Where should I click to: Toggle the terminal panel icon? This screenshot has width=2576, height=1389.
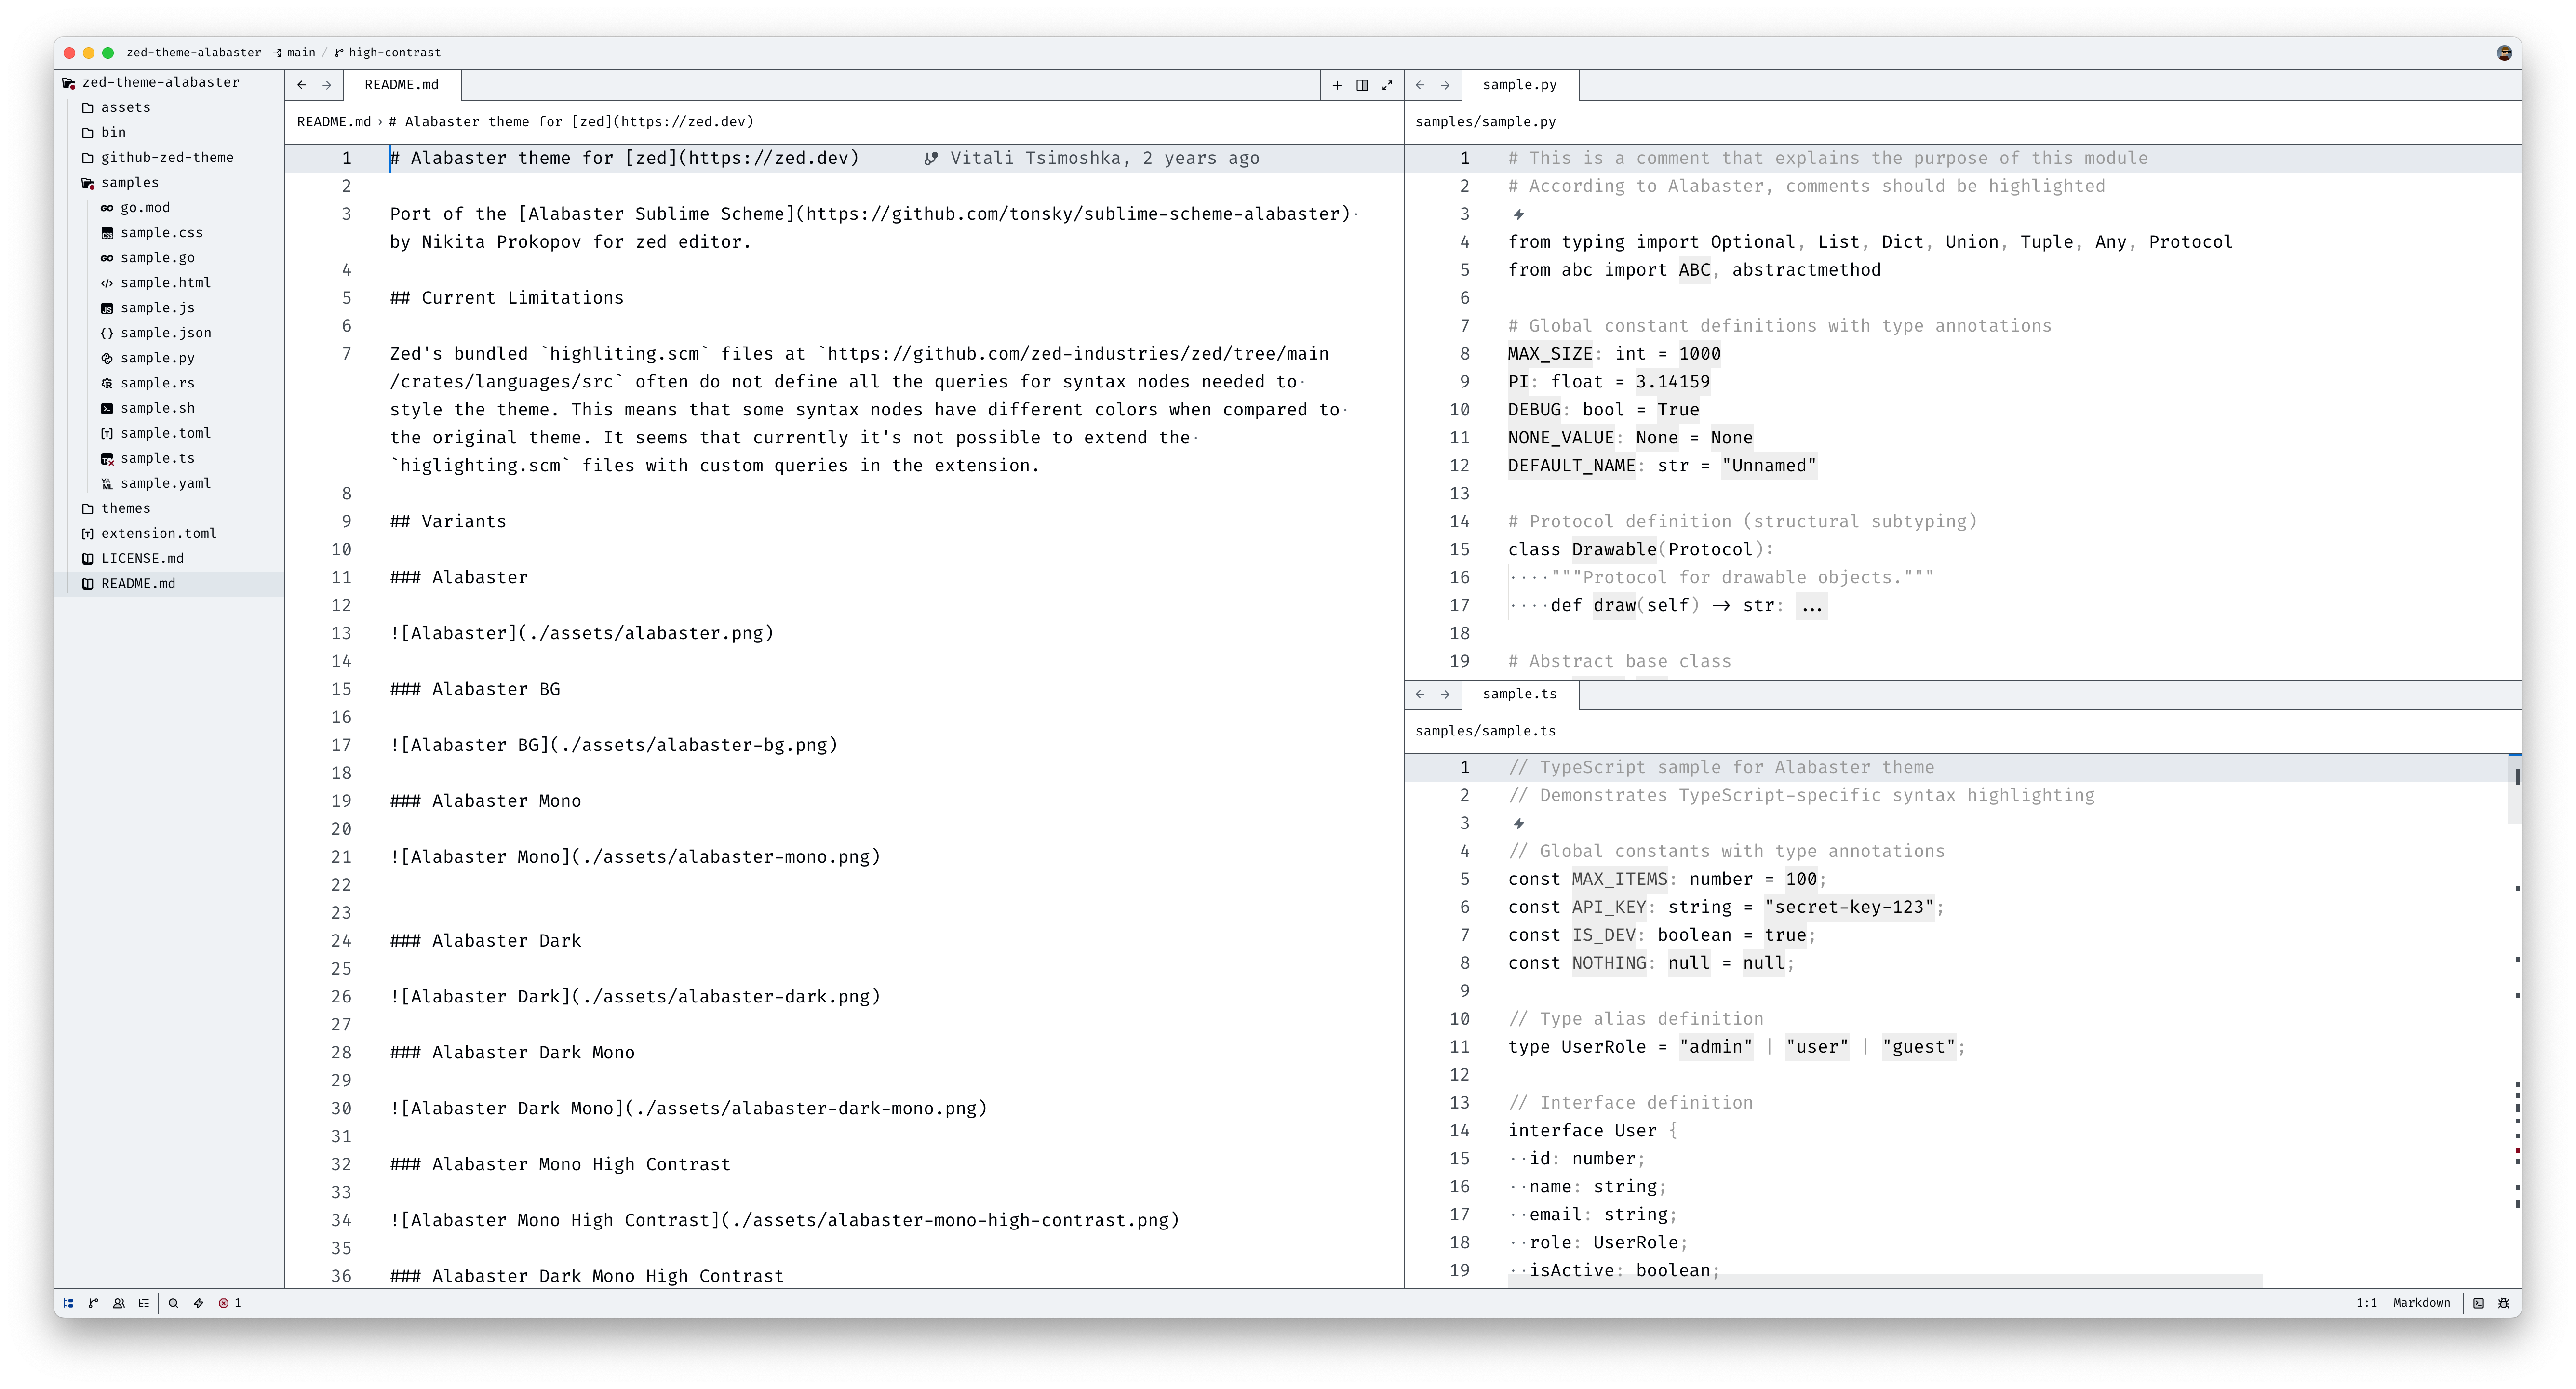(x=2478, y=1303)
